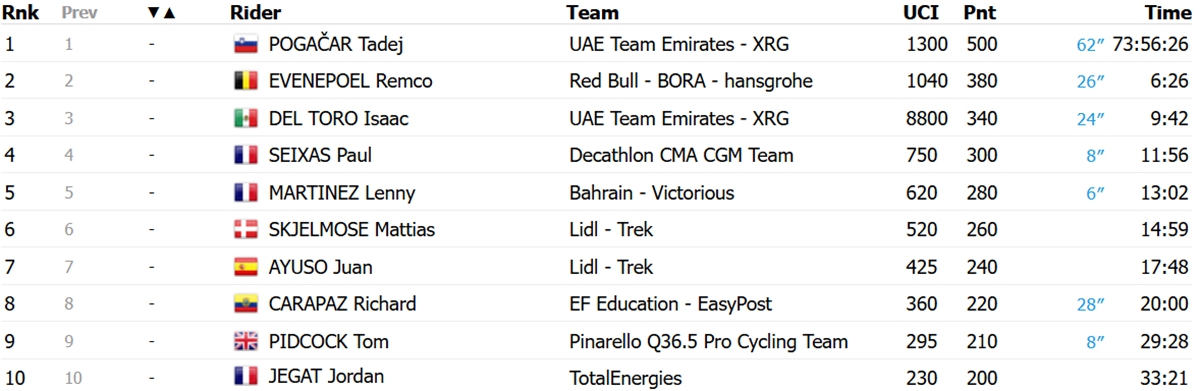Click the Belgian flag beside Evenepoel
This screenshot has width=1200, height=391.
245,82
